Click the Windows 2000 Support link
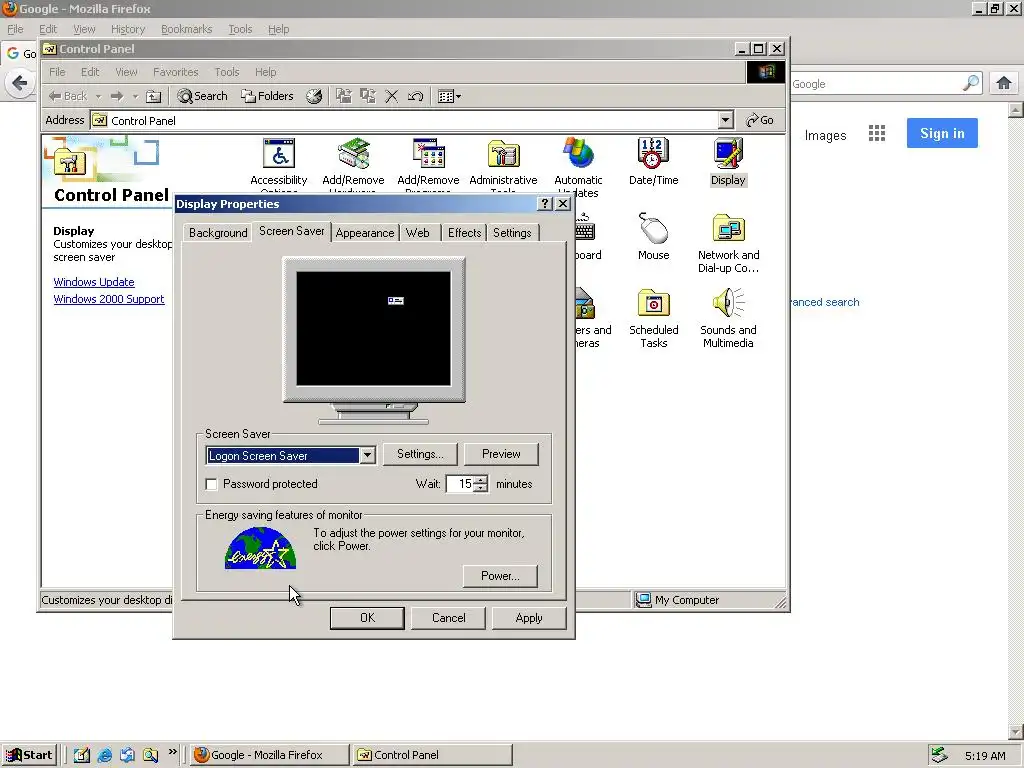The width and height of the screenshot is (1024, 768). [109, 299]
